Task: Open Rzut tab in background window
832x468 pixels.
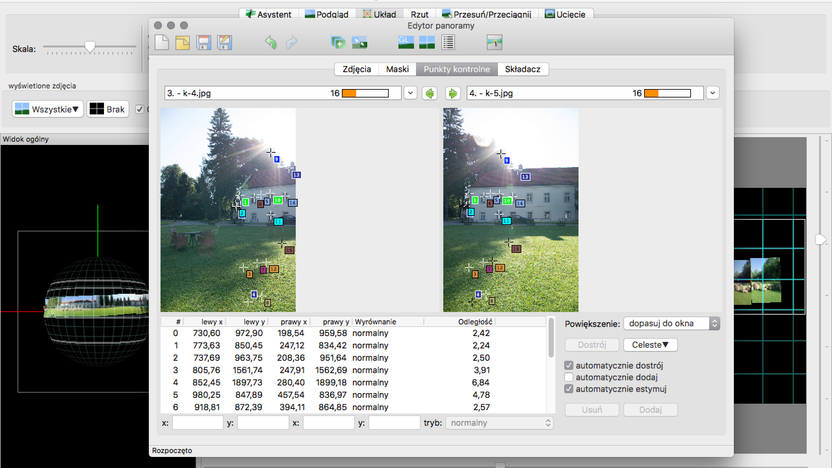Action: pyautogui.click(x=419, y=14)
